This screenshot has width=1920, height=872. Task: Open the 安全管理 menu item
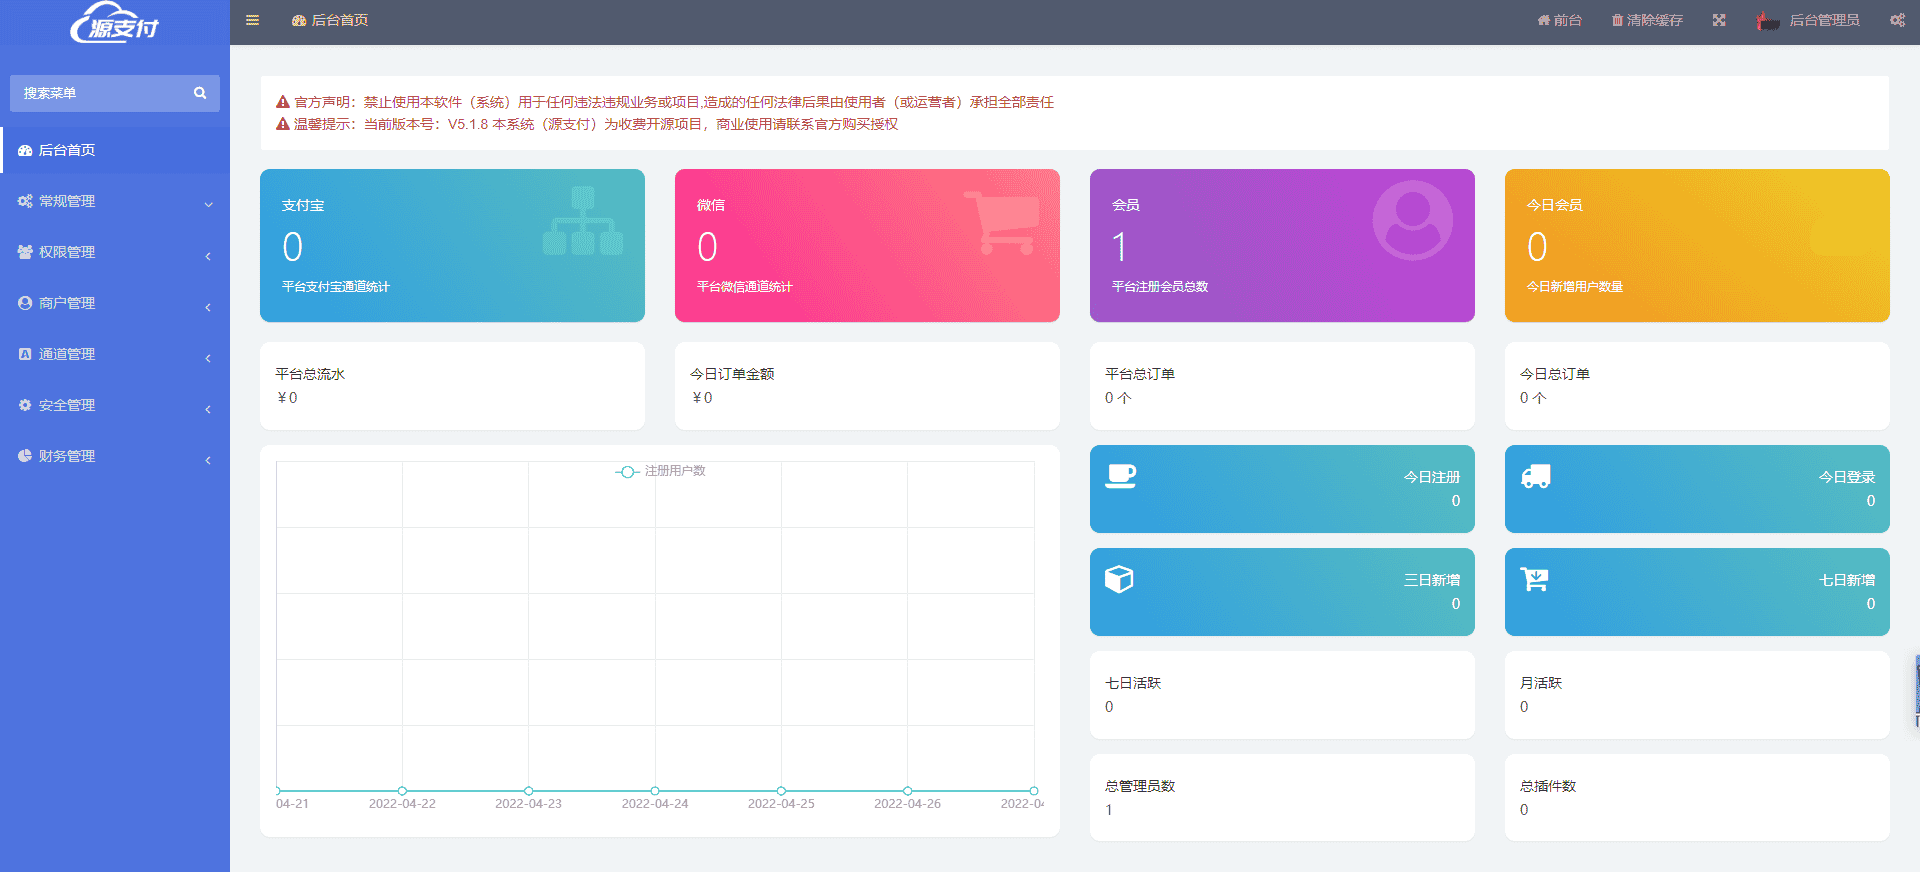coord(115,405)
